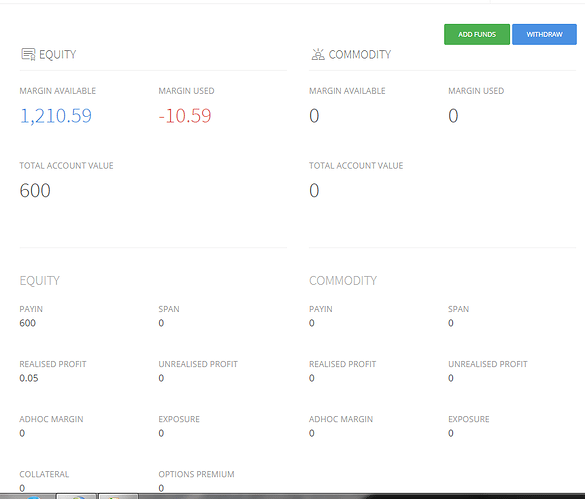Click the Equity OPTIONS PREMIUM label

[196, 474]
